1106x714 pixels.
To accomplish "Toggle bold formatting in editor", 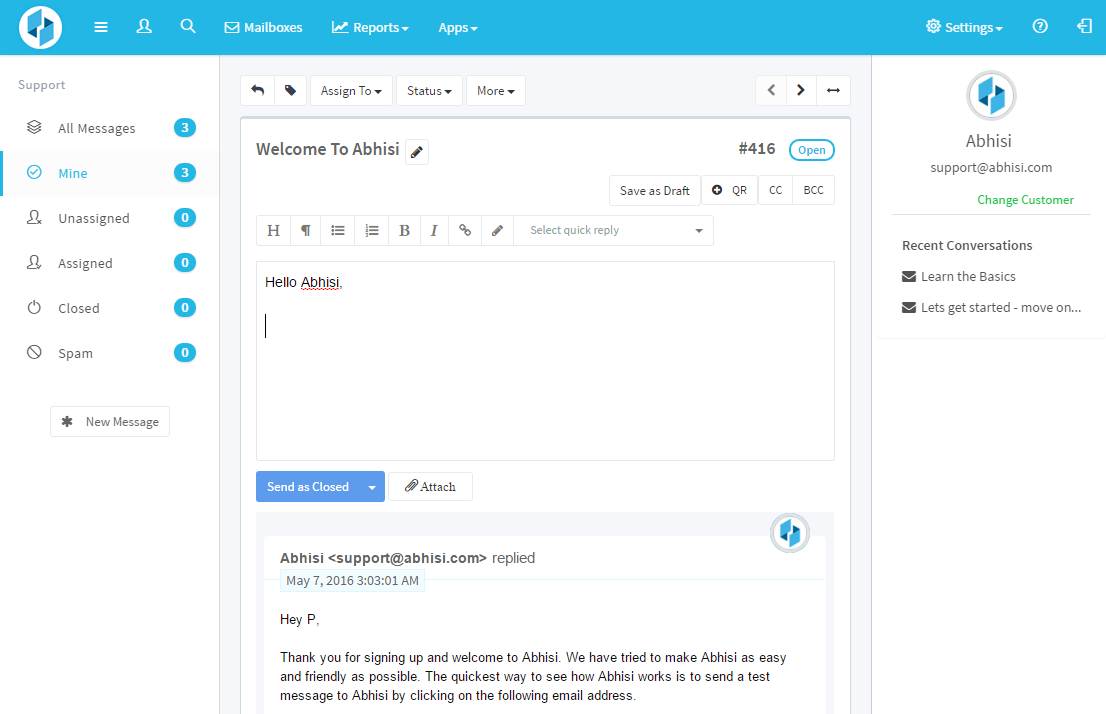I will (x=404, y=231).
